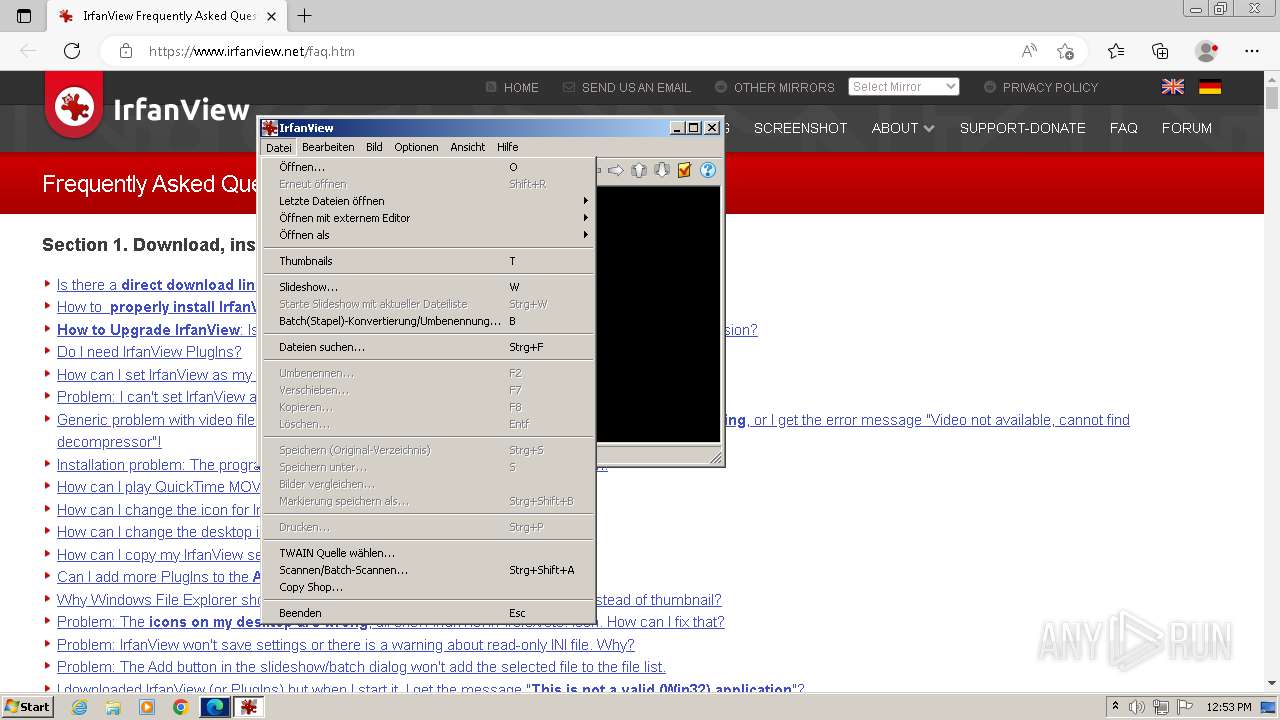The width and height of the screenshot is (1280, 720).
Task: Click the IrfanView red splat website logo
Action: [74, 106]
